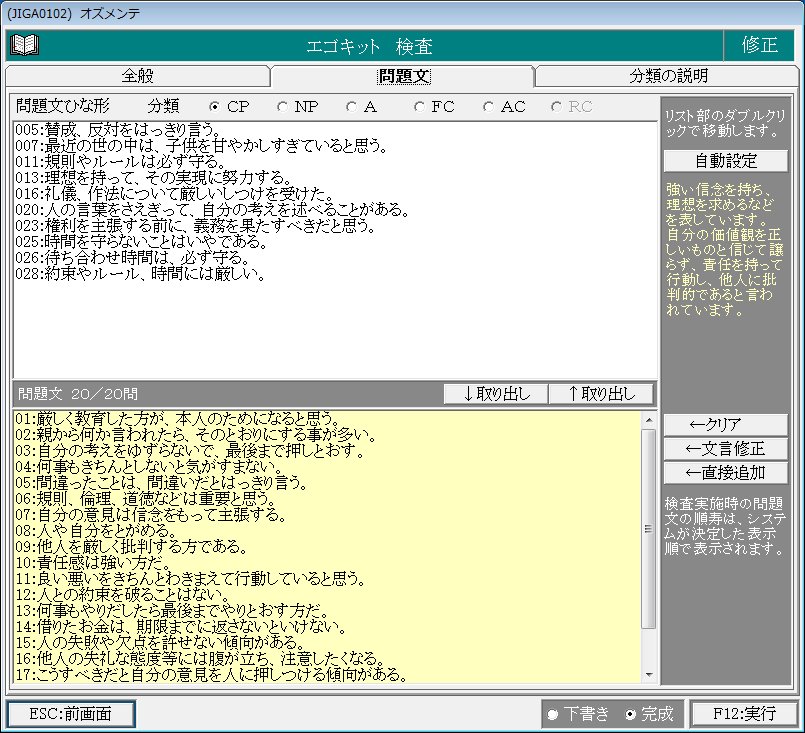Click the question list scrollbar thumb
This screenshot has height=733, width=805.
click(649, 529)
